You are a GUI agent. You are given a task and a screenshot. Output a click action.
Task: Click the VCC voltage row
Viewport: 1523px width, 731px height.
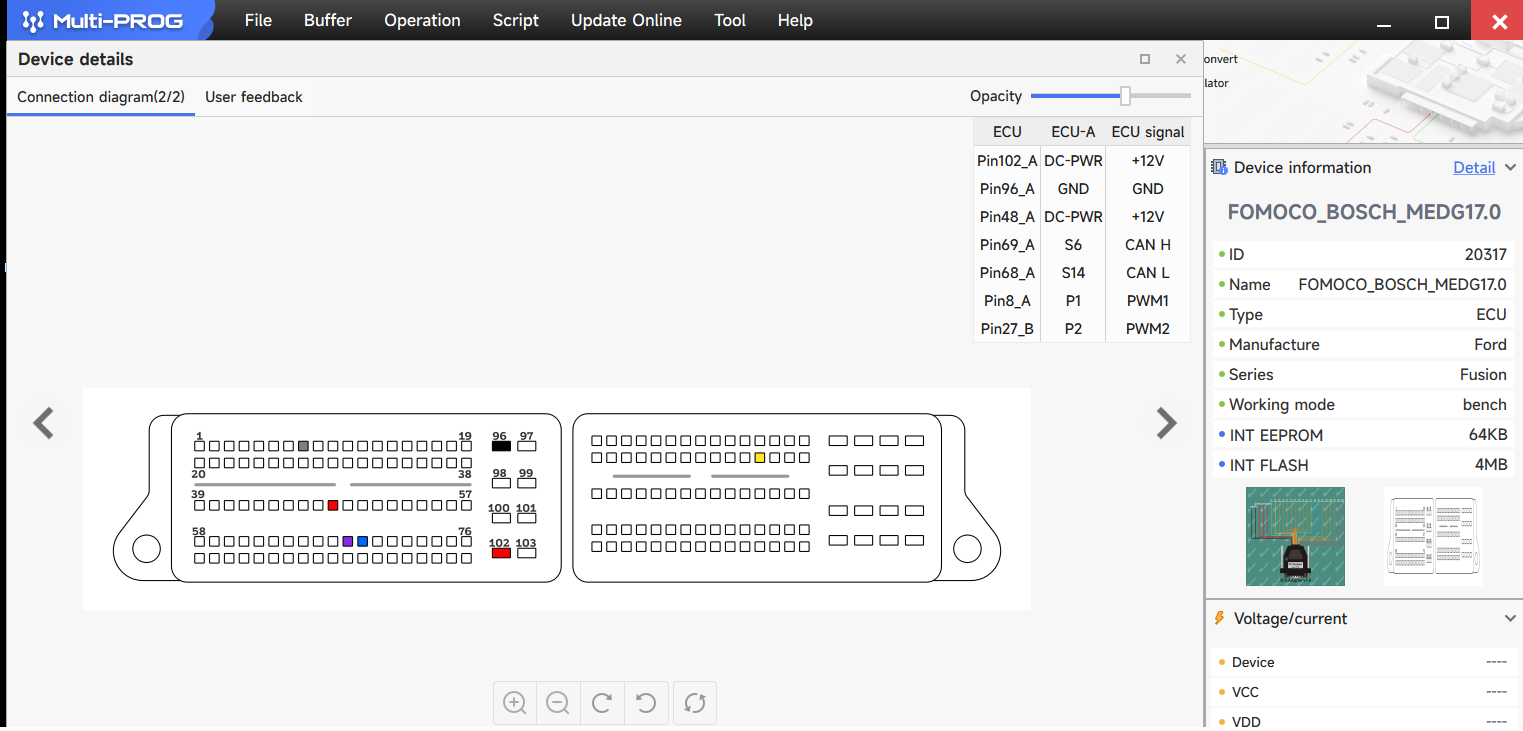pyautogui.click(x=1362, y=692)
